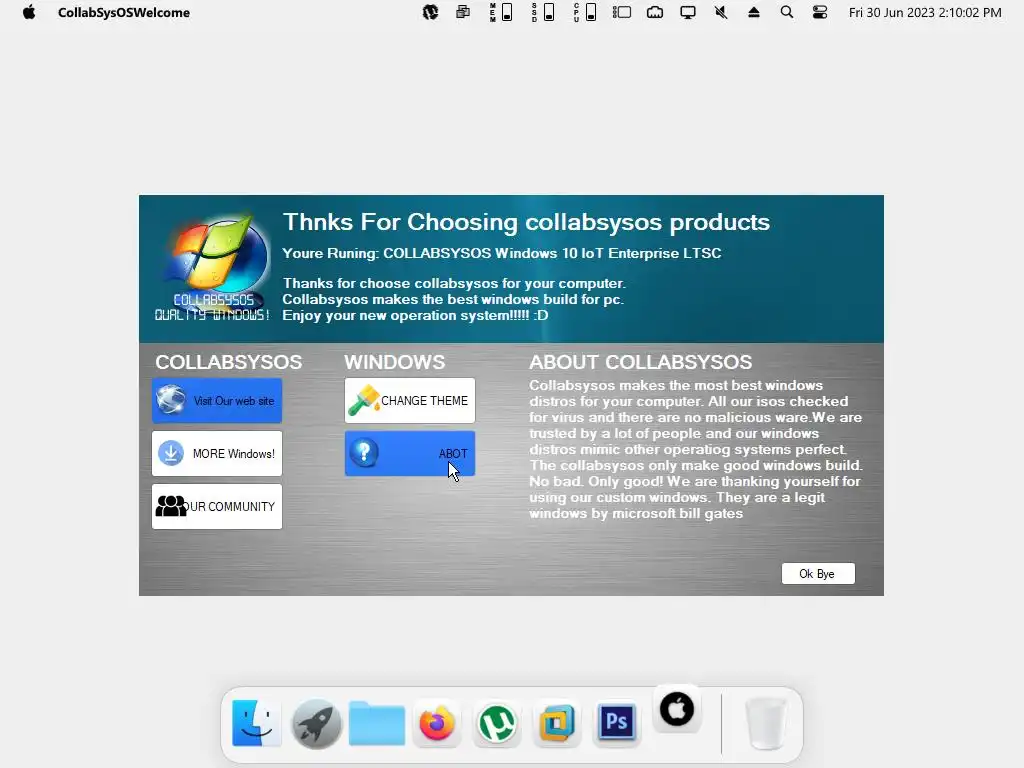
Task: Click the display monitor icon in menu bar
Action: click(688, 12)
